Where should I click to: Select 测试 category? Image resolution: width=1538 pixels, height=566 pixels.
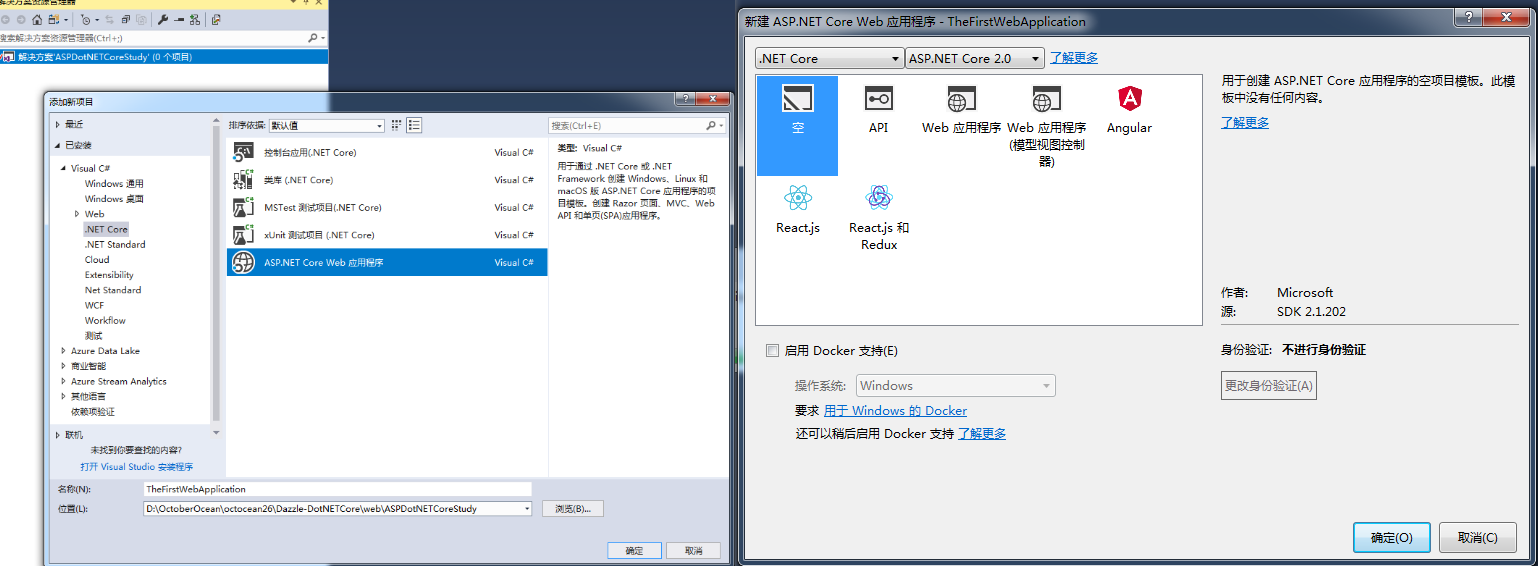click(x=93, y=335)
